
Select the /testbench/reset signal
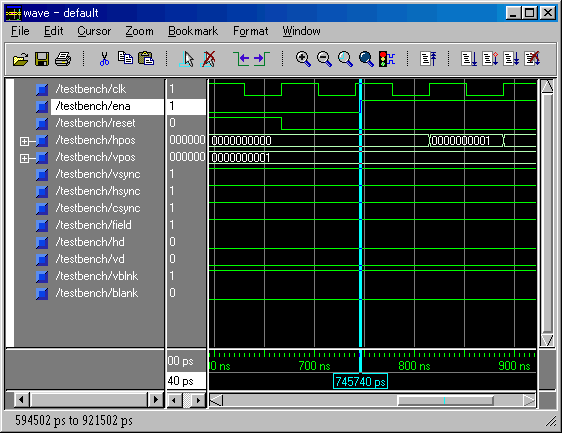coord(95,123)
